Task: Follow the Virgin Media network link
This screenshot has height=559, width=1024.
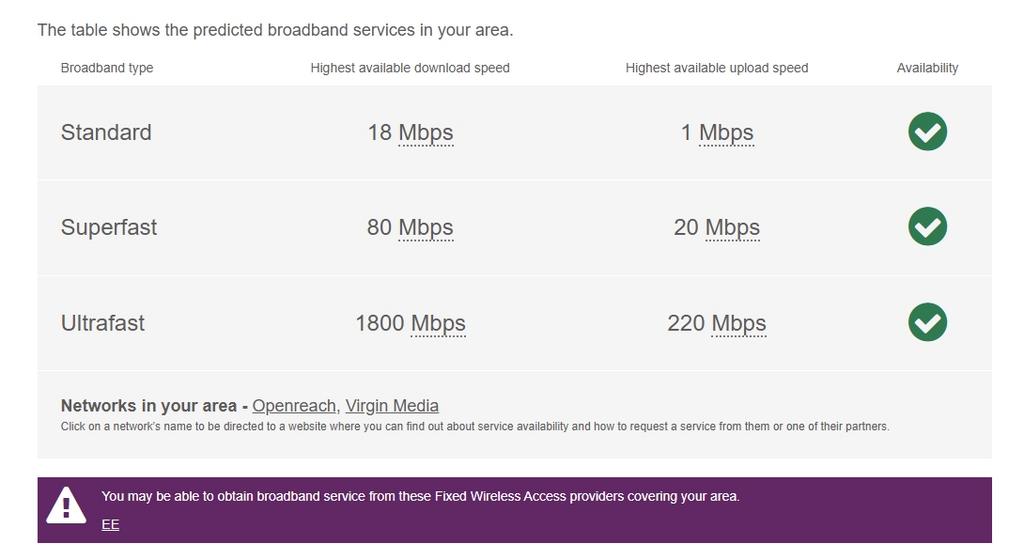Action: click(x=392, y=406)
